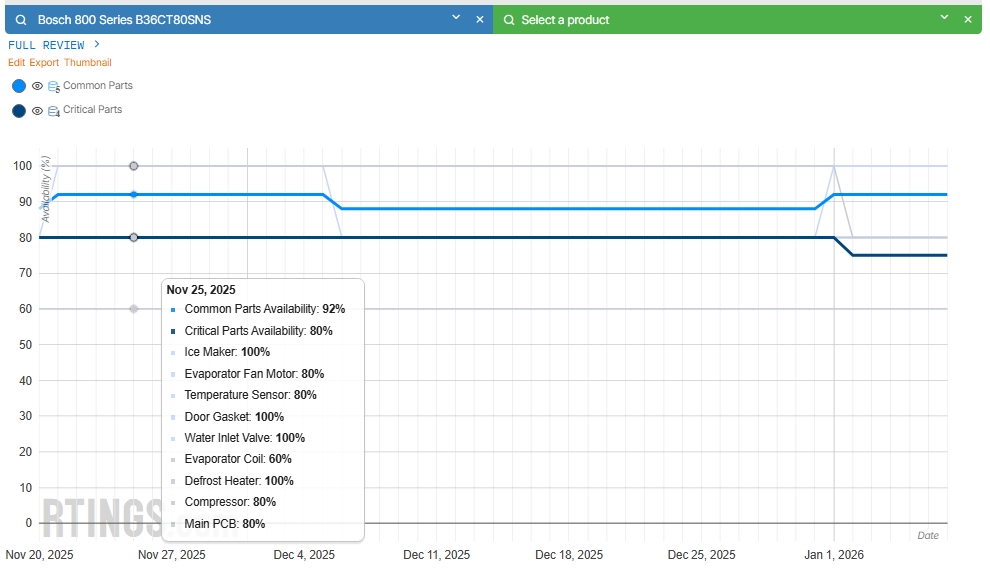The image size is (990, 586).
Task: Click the search icon in the green product bar
Action: click(509, 20)
